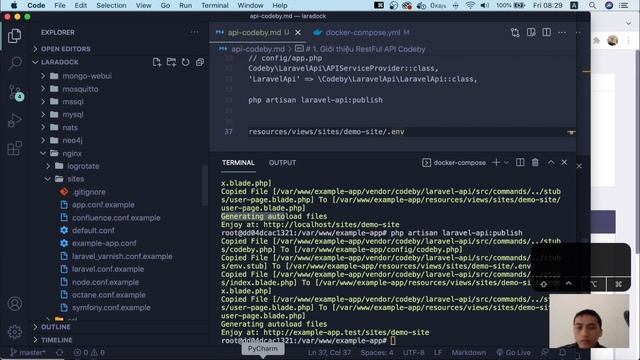Click Ln 37, Col 37 status item
This screenshot has height=360, width=640.
329,353
